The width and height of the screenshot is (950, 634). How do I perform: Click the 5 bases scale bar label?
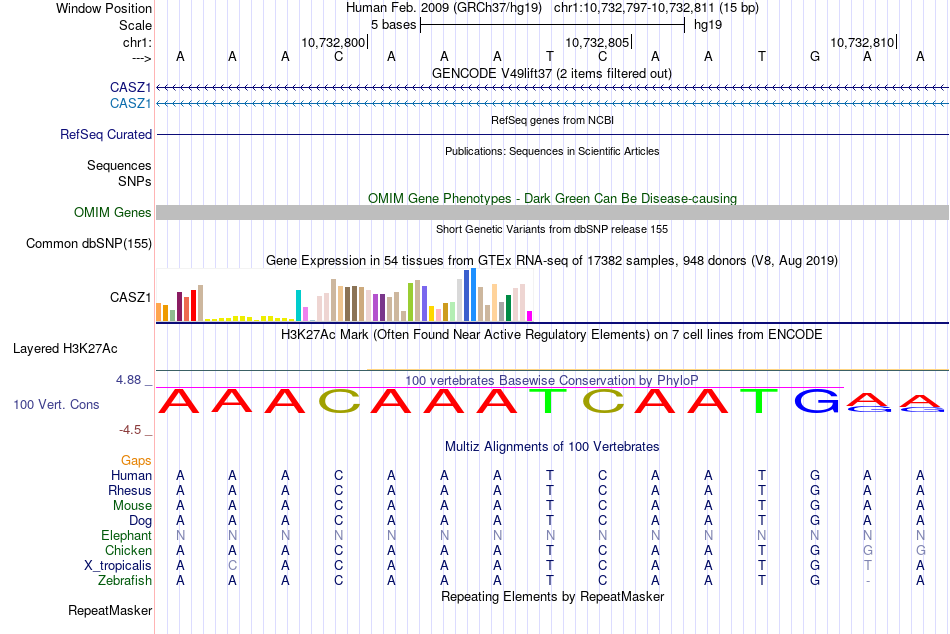[394, 25]
